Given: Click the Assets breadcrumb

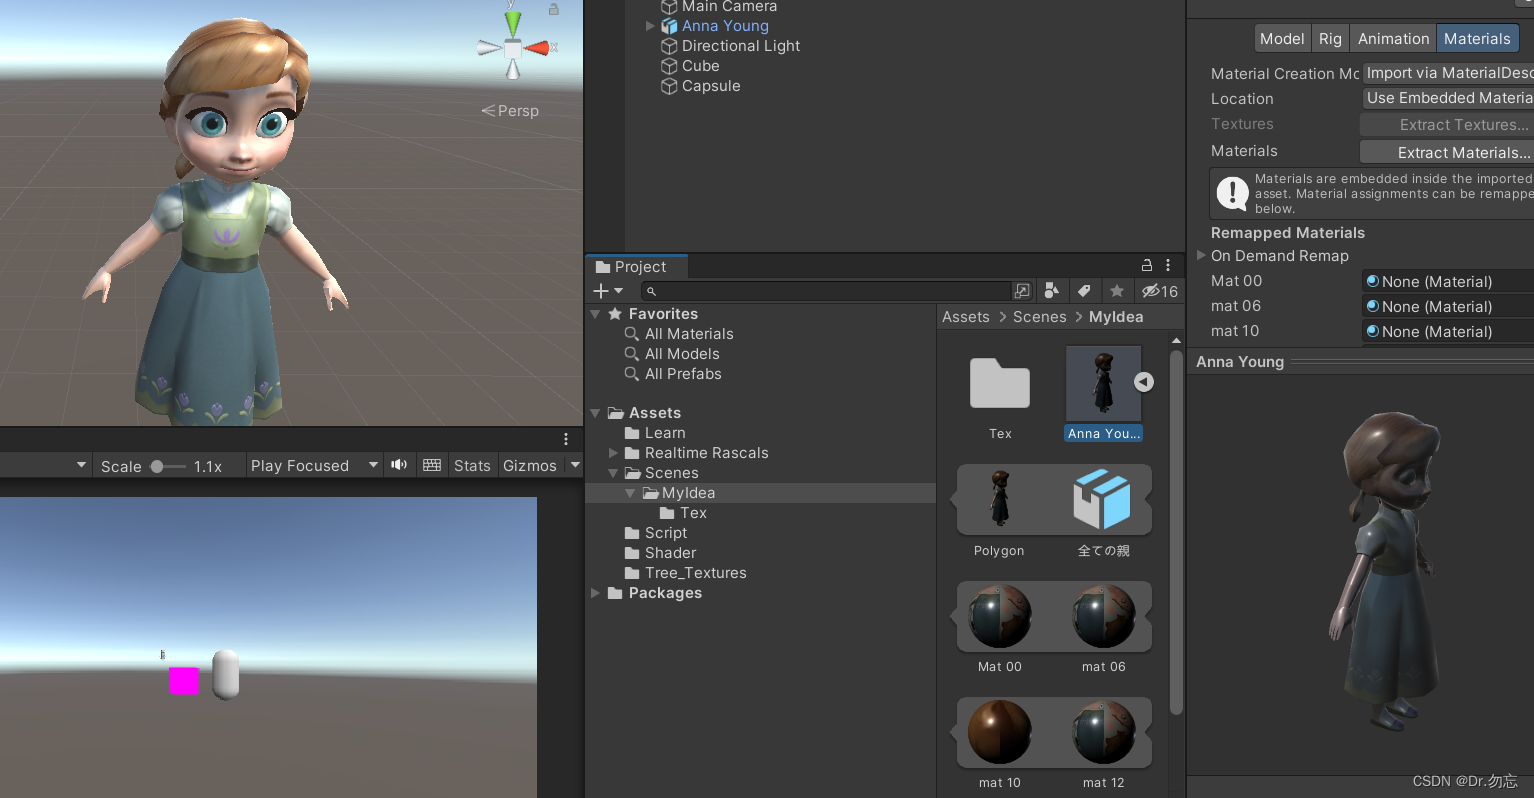Looking at the screenshot, I should pos(965,317).
